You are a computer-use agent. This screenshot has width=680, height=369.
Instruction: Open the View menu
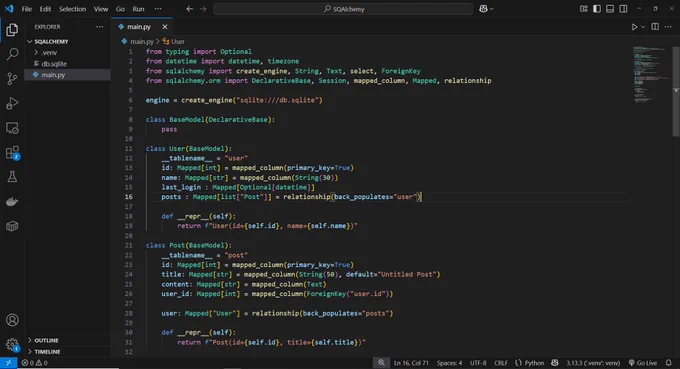[x=101, y=9]
